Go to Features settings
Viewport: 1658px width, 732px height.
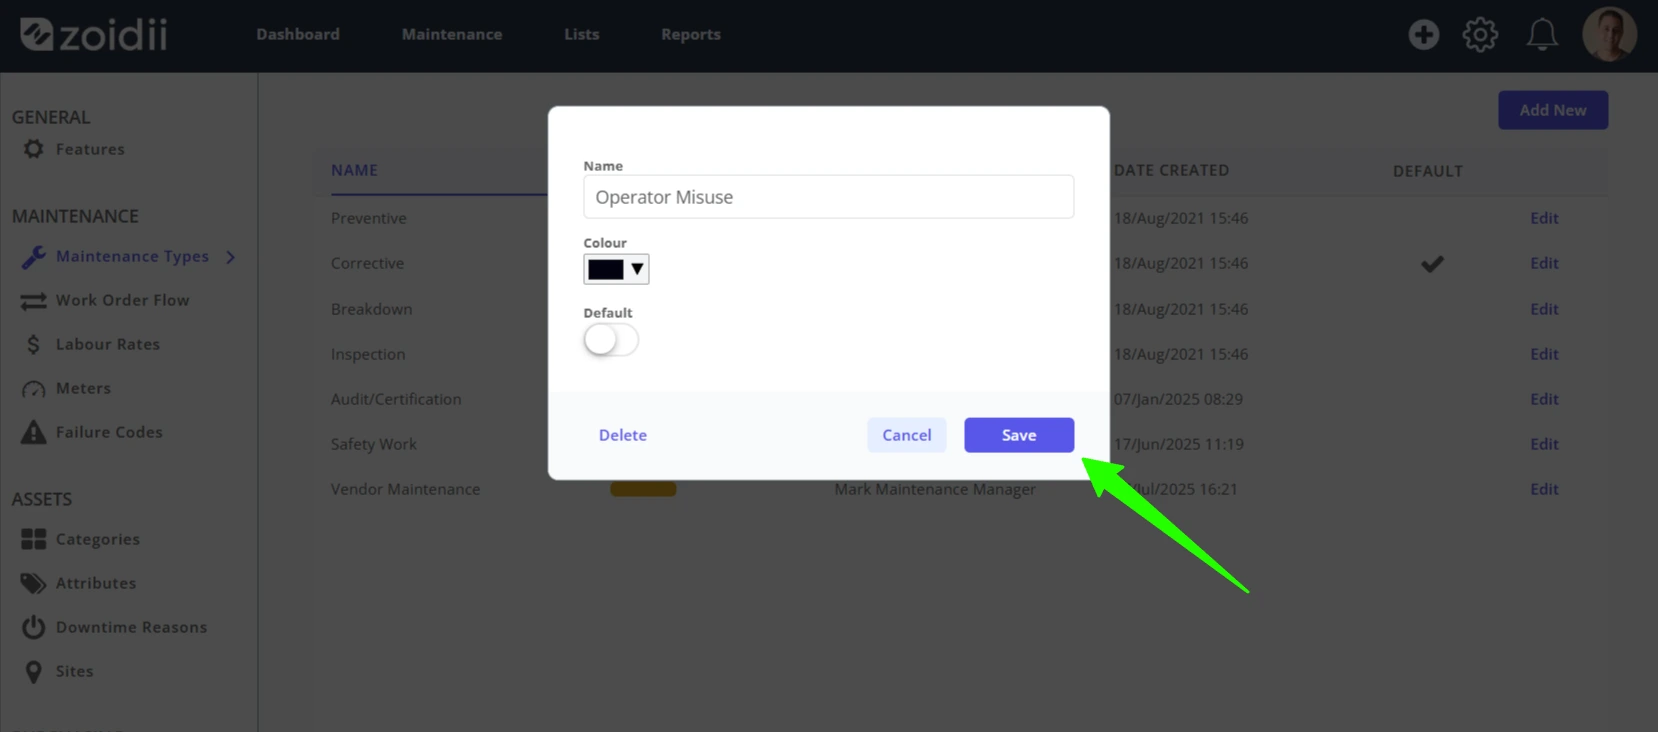coord(90,149)
